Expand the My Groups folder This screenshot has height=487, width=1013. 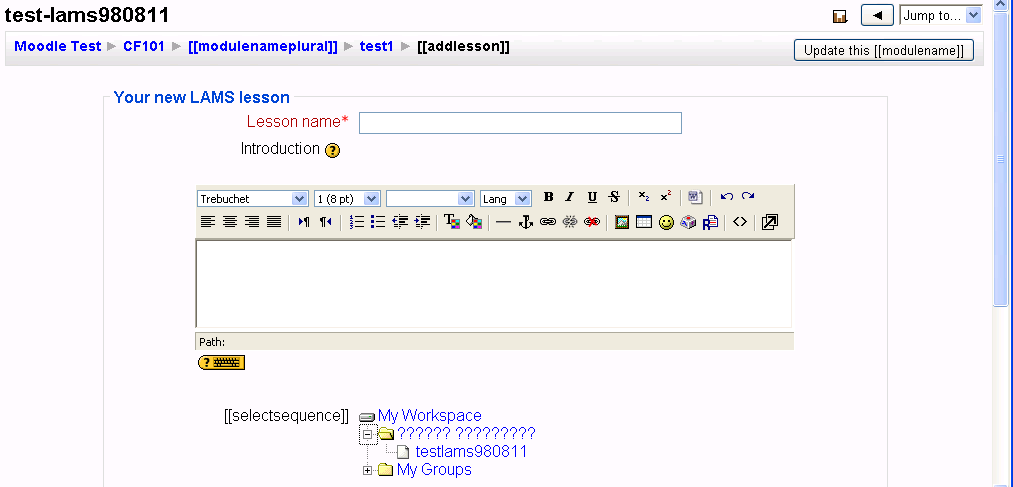tap(367, 470)
